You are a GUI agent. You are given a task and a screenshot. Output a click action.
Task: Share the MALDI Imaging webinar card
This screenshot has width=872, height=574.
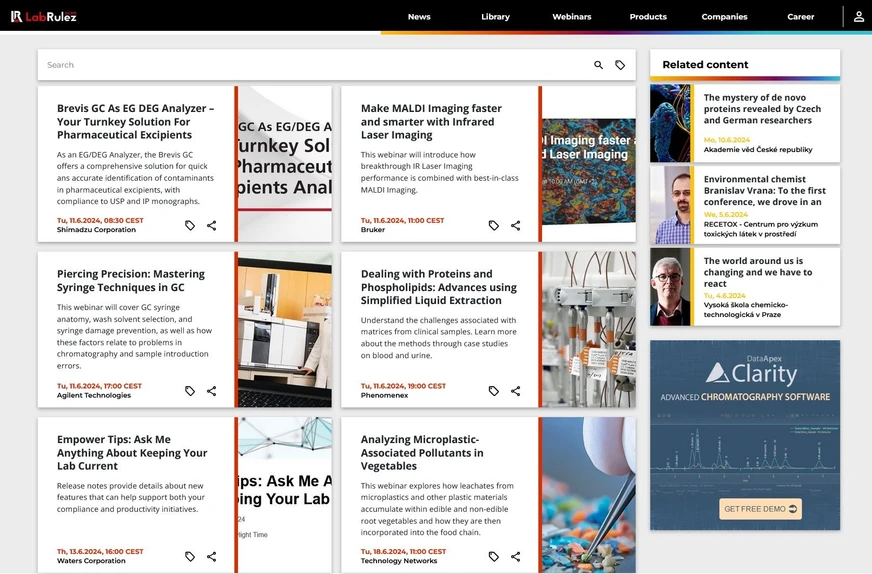point(516,225)
